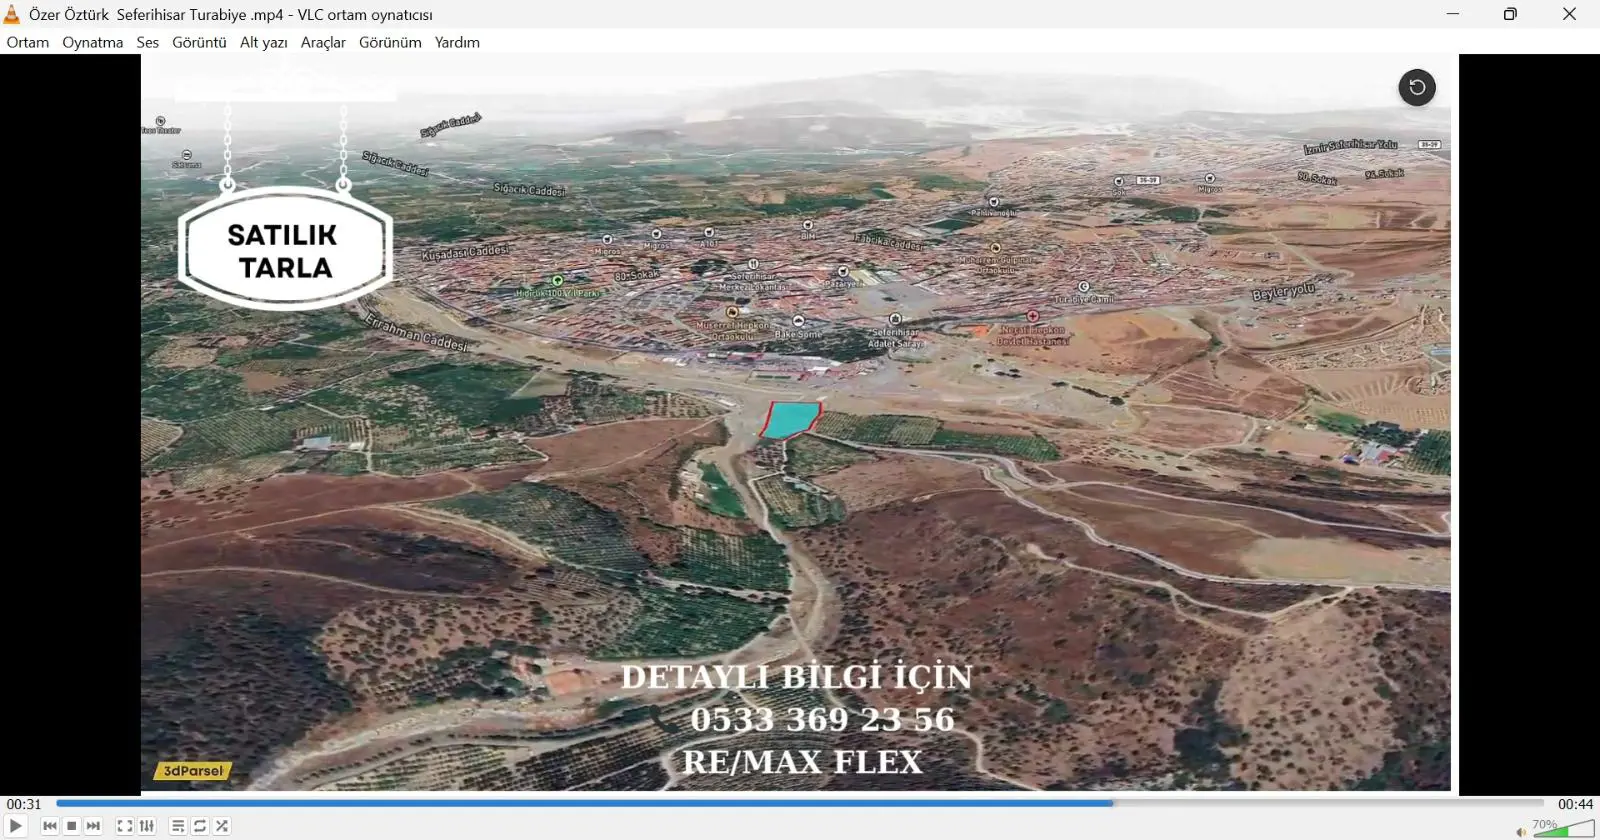Click the circular rotate icon in video

click(1417, 87)
